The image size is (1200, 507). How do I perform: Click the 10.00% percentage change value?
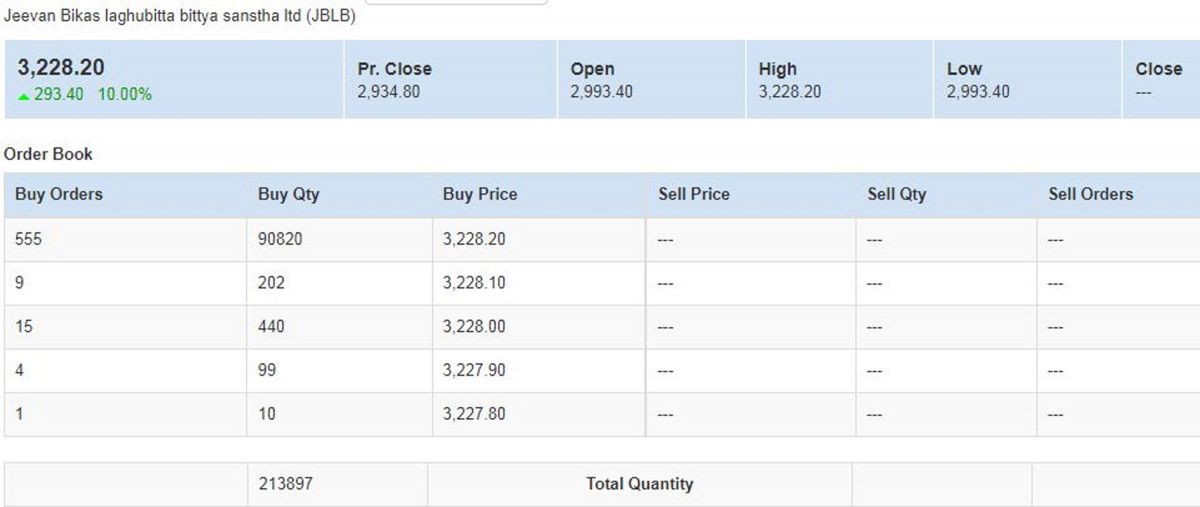click(x=125, y=94)
